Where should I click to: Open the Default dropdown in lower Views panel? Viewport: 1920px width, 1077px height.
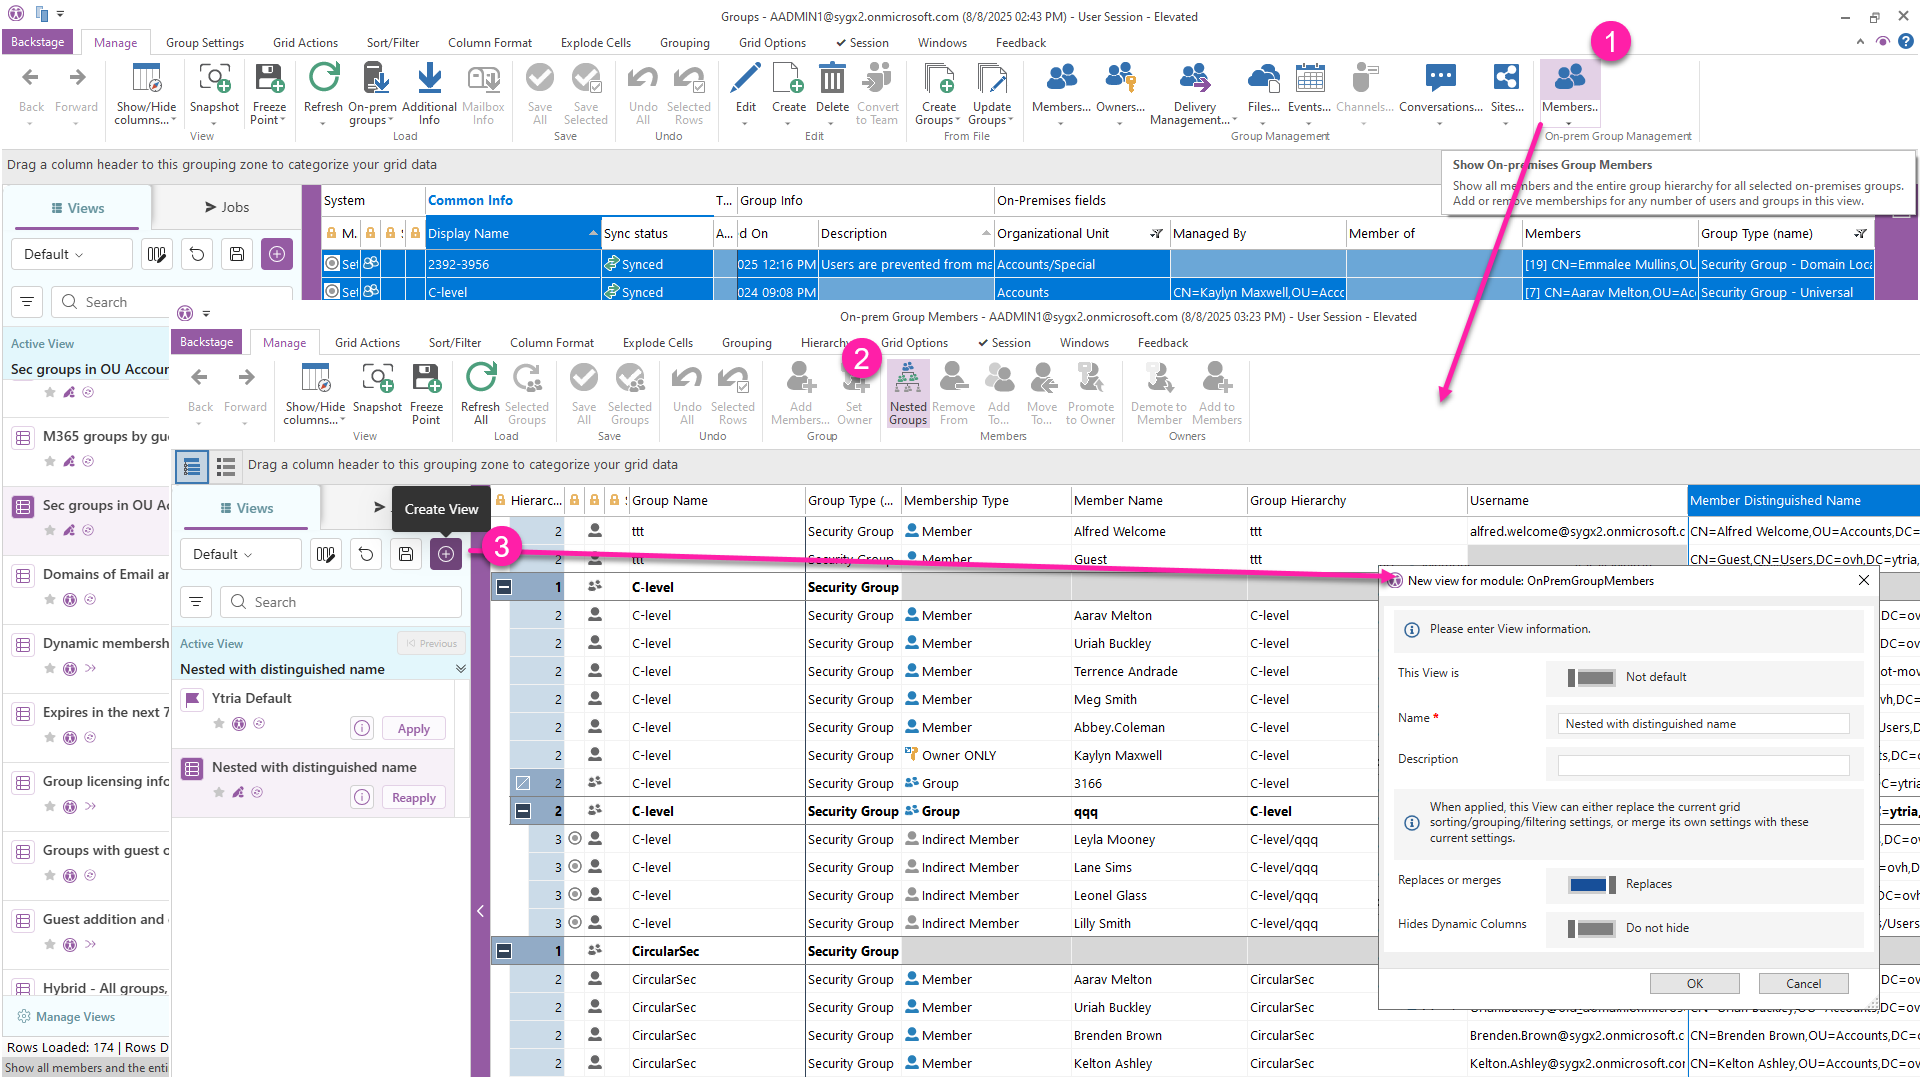pos(241,554)
